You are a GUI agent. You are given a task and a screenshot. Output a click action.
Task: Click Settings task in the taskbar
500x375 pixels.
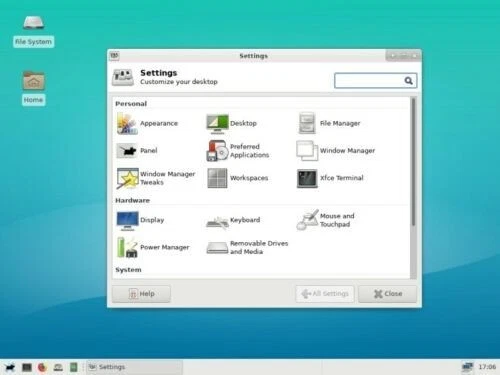click(x=134, y=367)
